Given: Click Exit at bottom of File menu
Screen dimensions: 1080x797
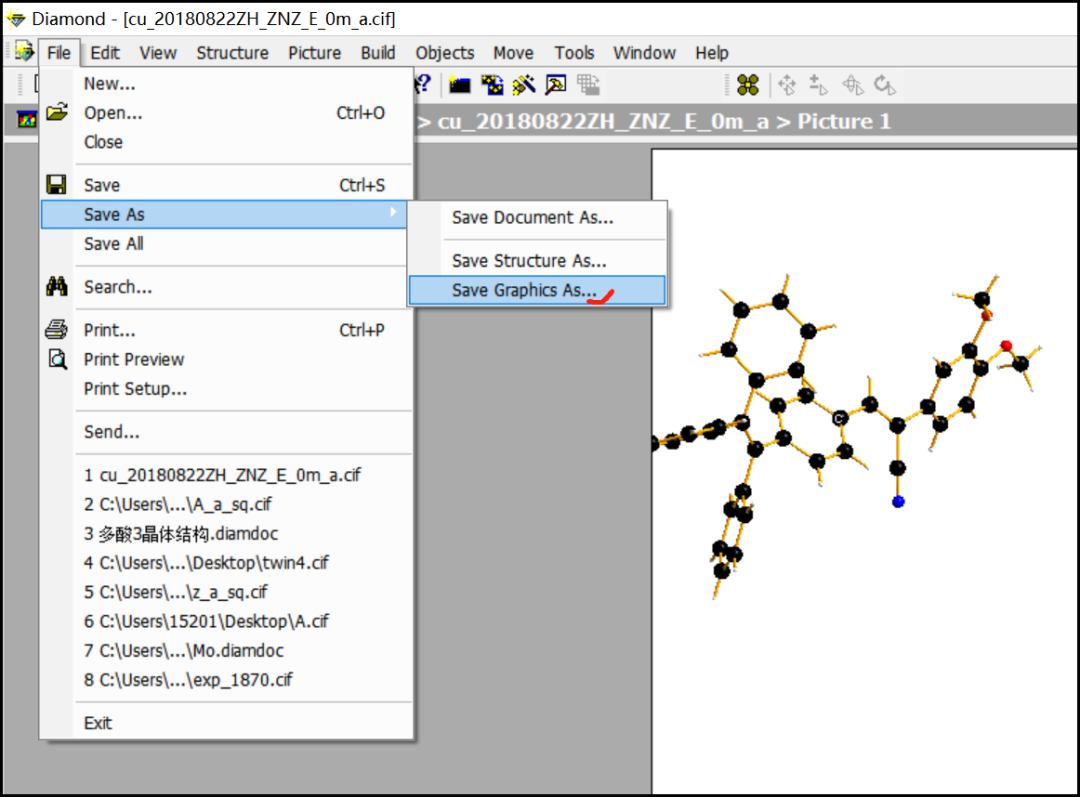Looking at the screenshot, I should click(98, 723).
